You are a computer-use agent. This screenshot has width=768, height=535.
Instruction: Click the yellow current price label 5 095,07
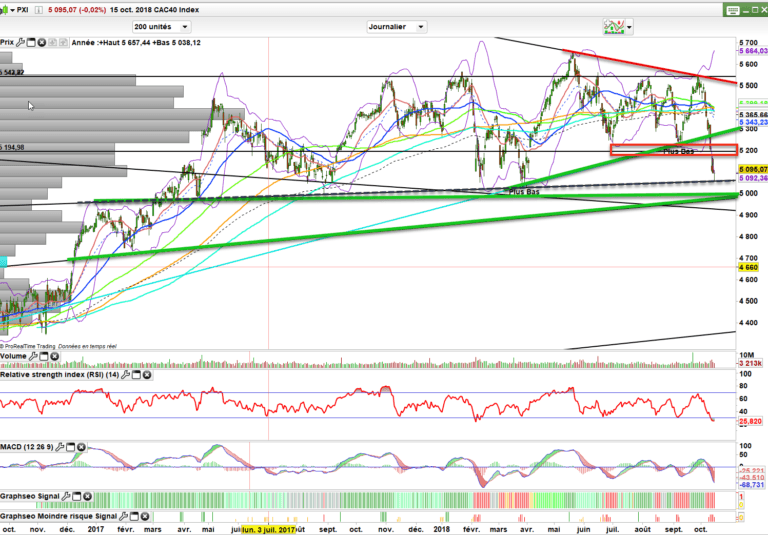[751, 169]
